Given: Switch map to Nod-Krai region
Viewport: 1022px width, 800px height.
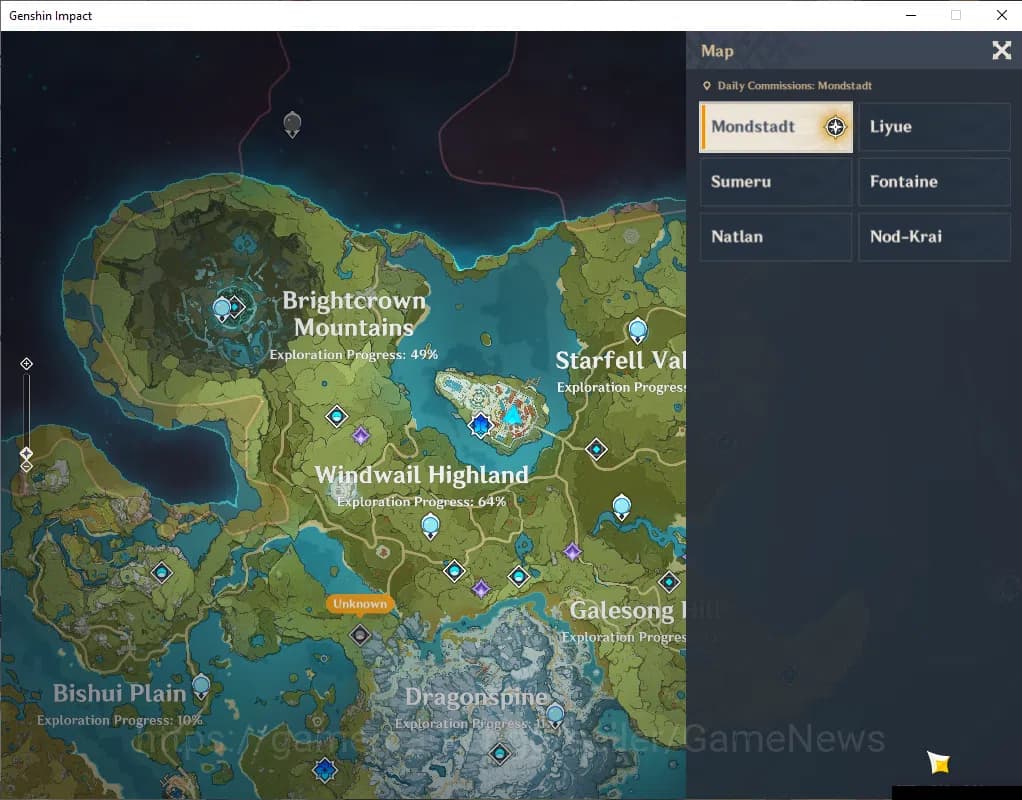Looking at the screenshot, I should [x=934, y=237].
